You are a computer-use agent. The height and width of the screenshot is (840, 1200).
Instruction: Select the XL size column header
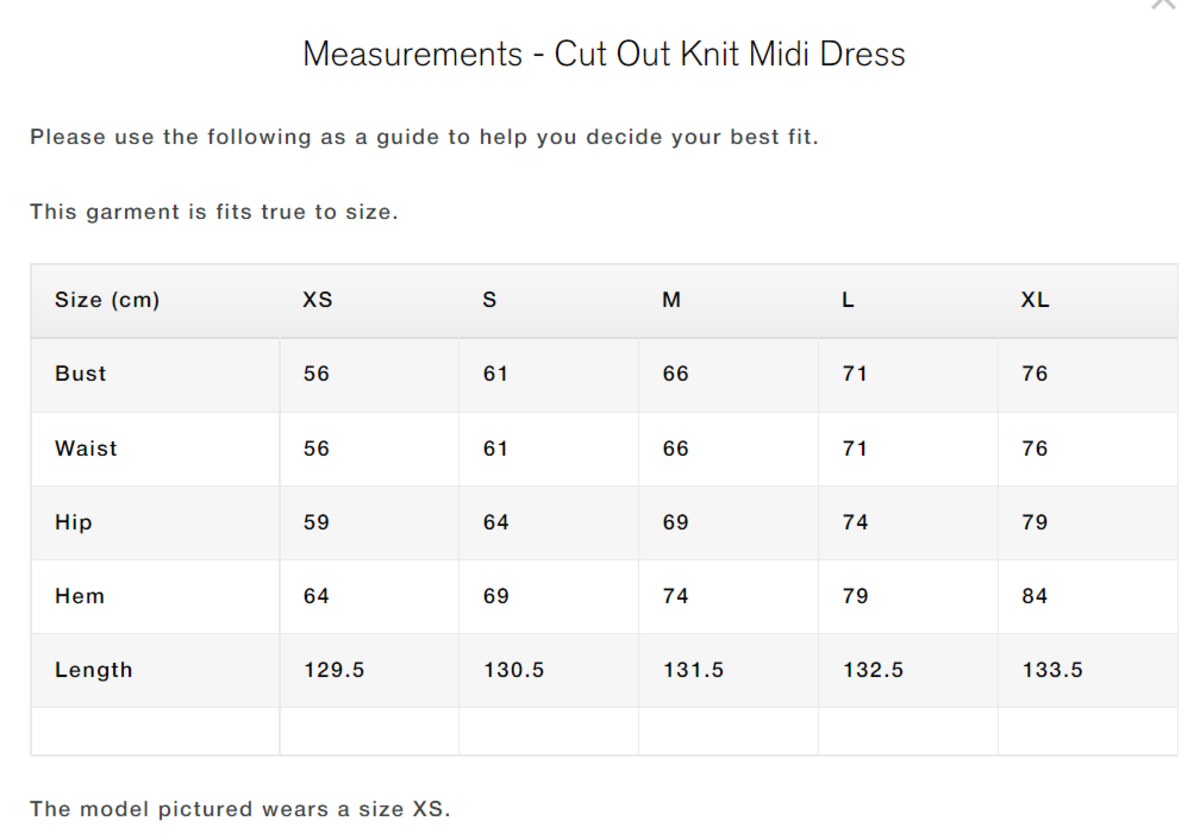[1035, 300]
